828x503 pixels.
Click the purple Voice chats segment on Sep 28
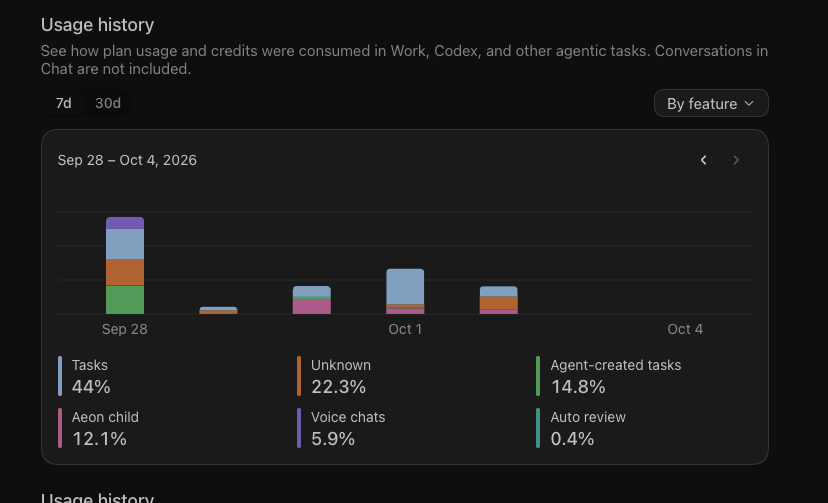125,223
